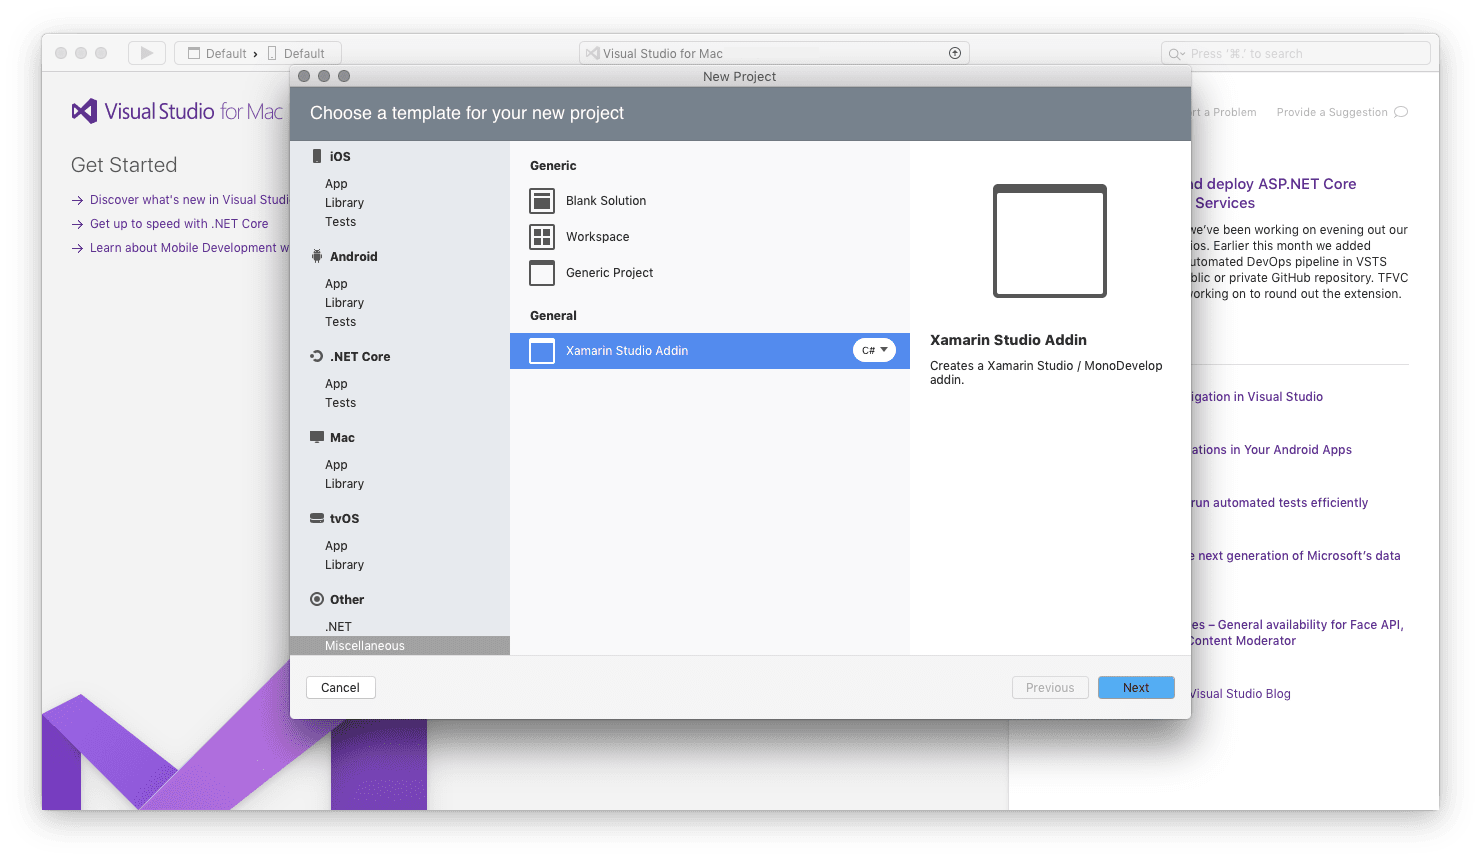Click the large template preview image
1481x860 pixels.
(x=1050, y=241)
